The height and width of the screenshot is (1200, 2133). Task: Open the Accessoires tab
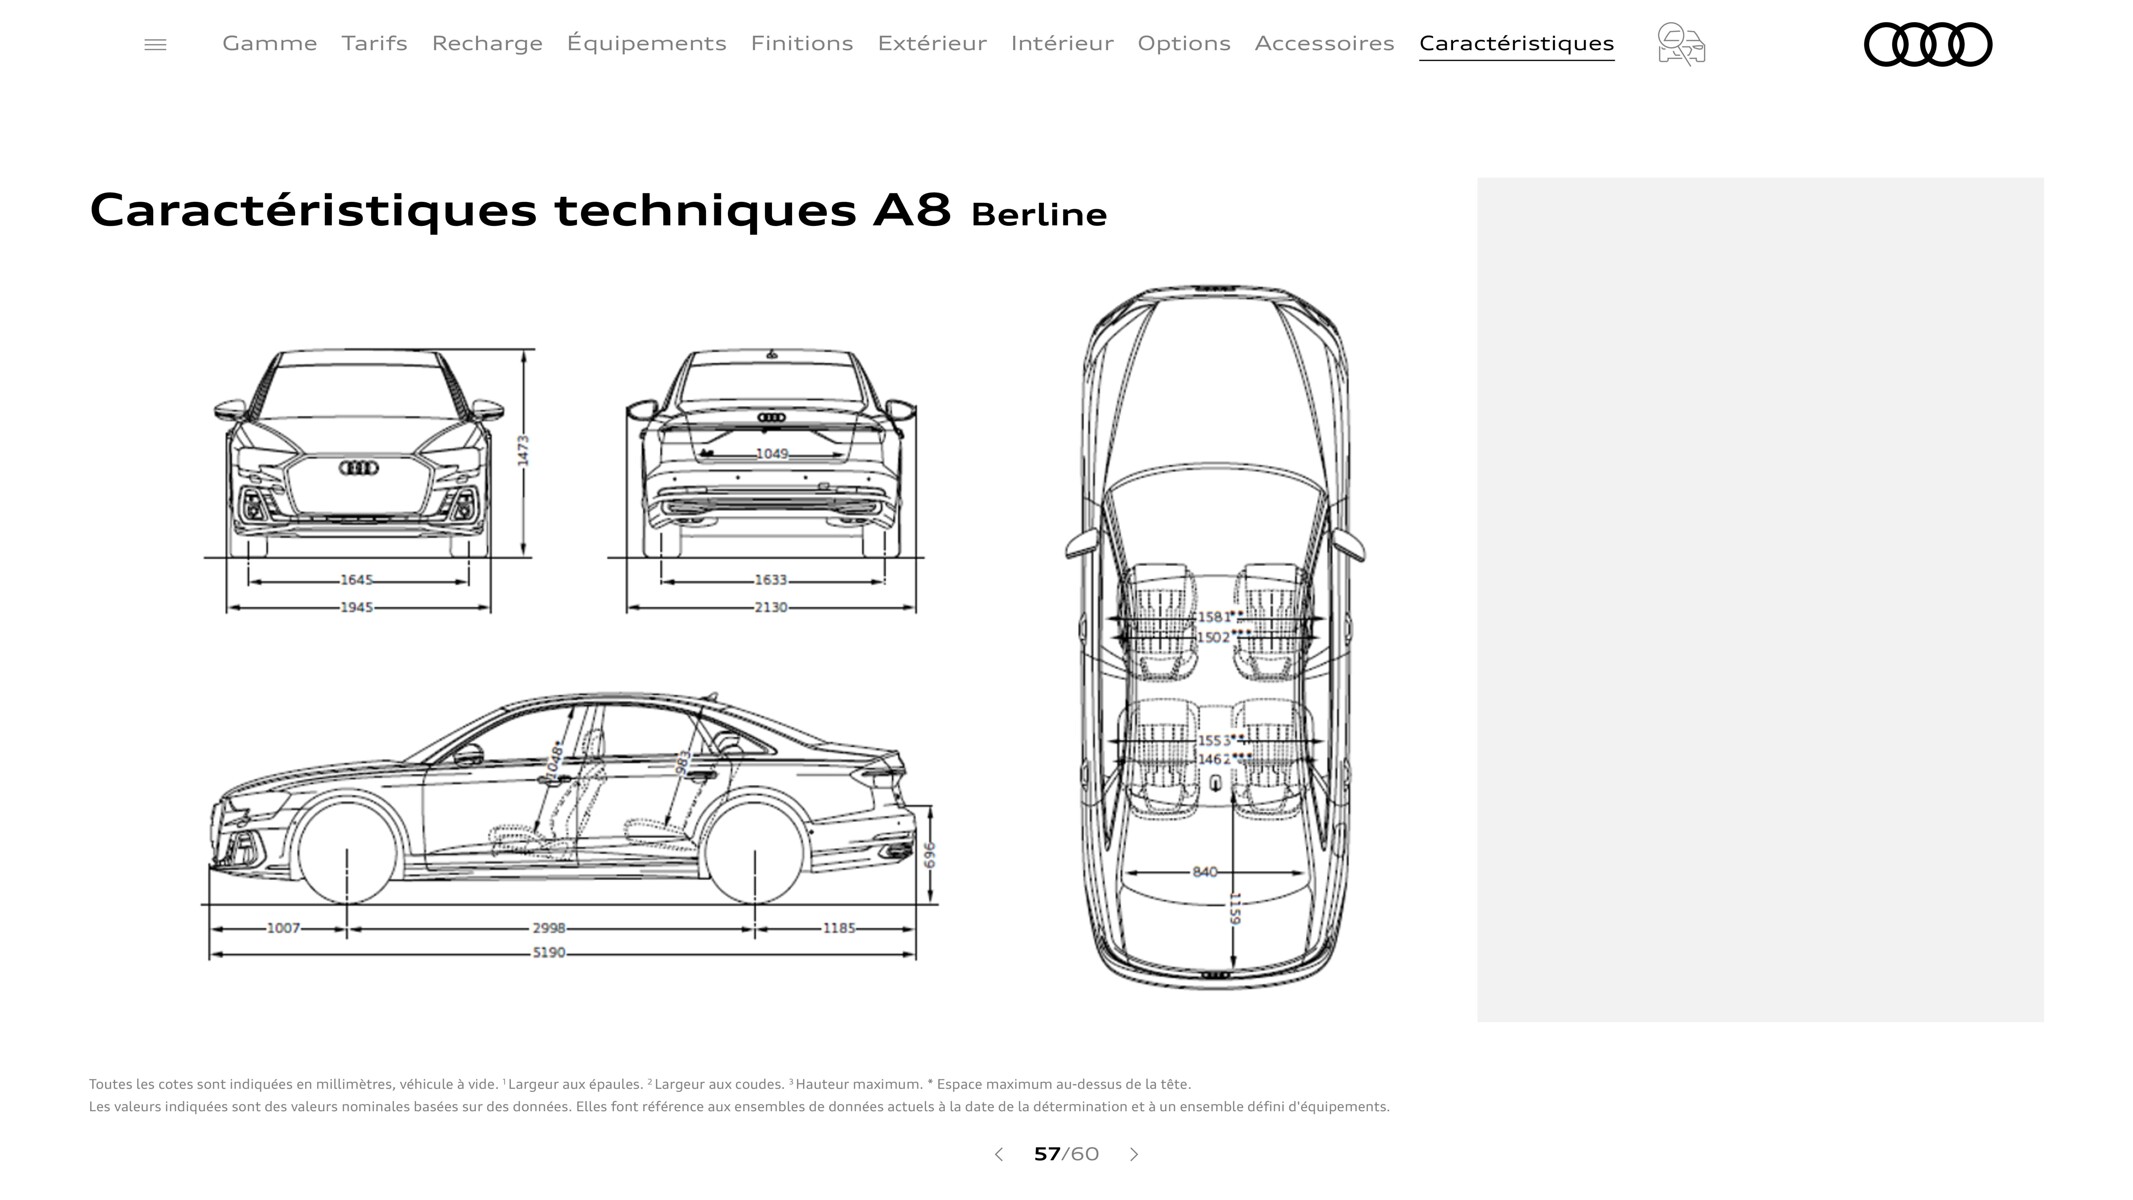(1324, 43)
